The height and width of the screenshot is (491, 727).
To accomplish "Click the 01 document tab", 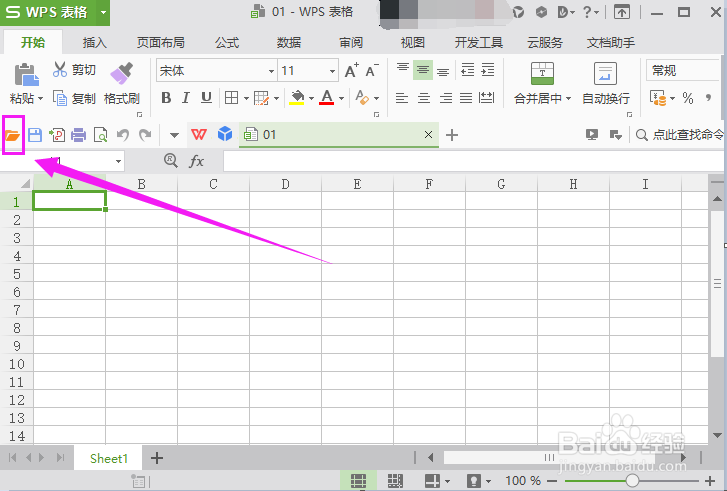I will coord(339,135).
